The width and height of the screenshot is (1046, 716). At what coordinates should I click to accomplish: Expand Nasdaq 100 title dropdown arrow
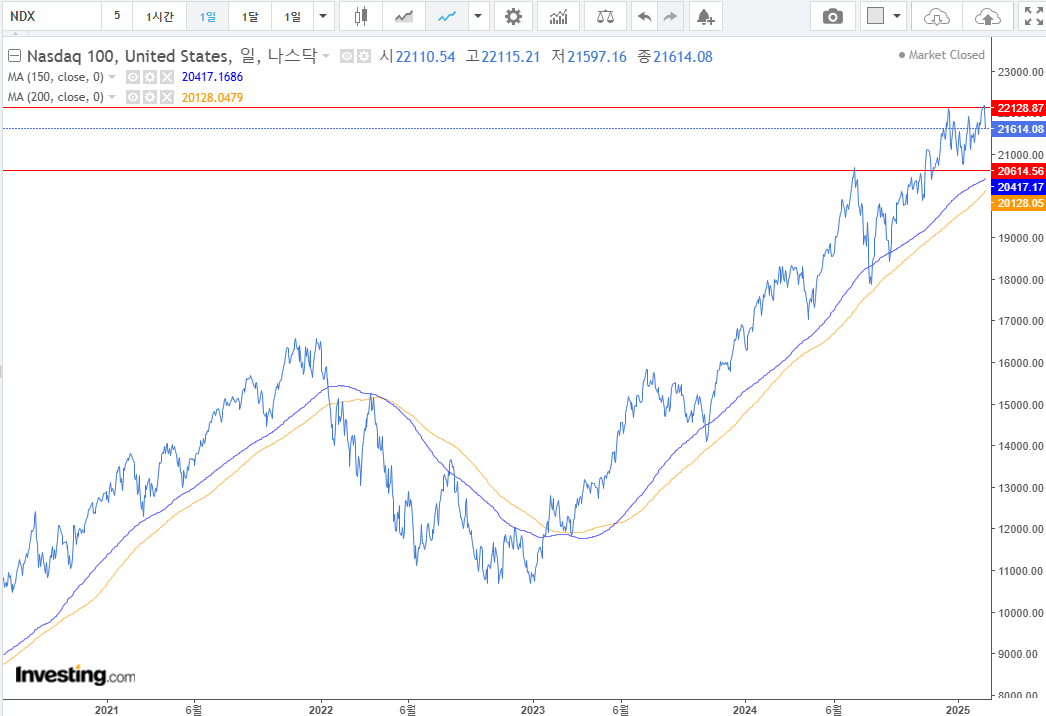click(326, 56)
